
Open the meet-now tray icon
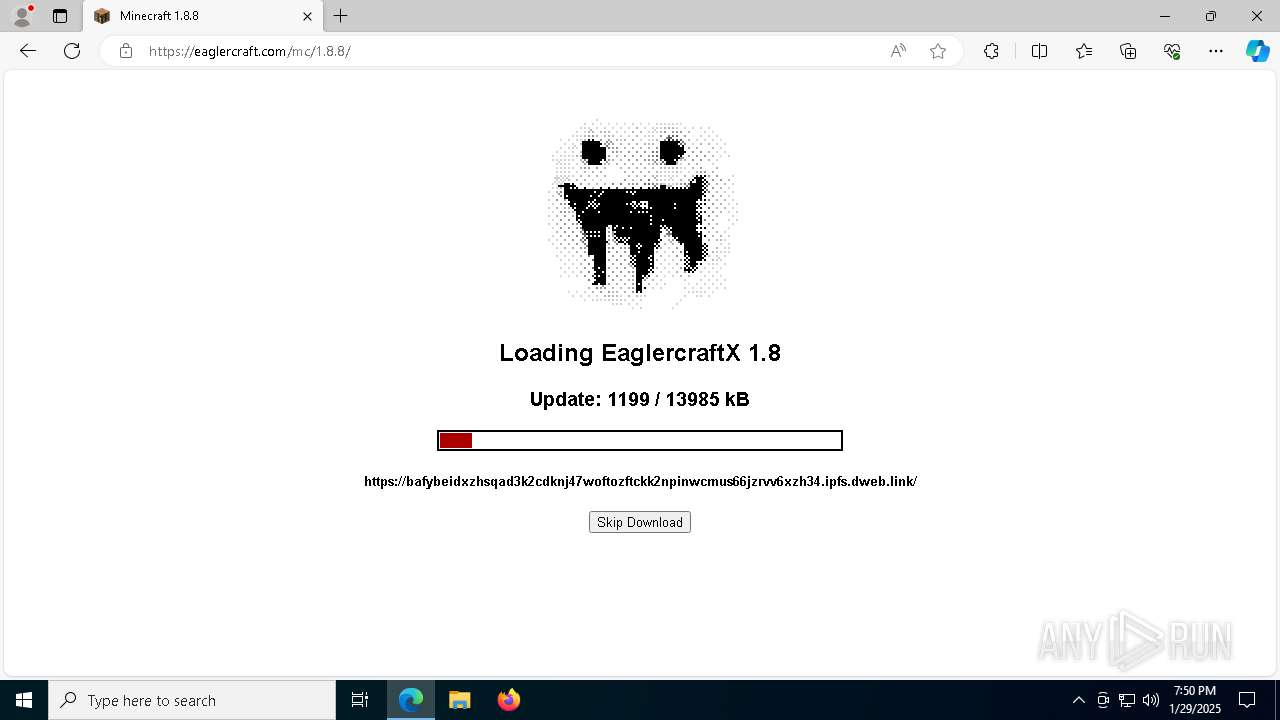pos(1103,700)
